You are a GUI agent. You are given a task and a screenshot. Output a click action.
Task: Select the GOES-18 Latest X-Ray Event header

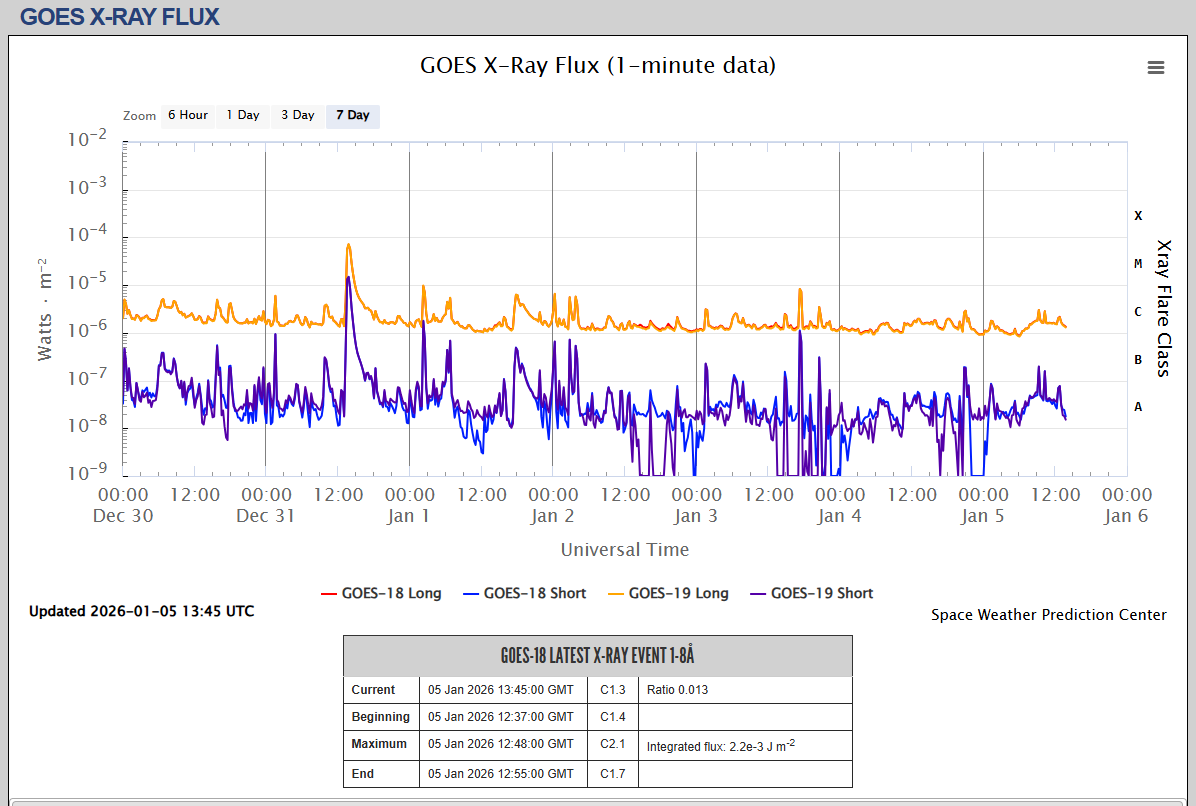(597, 656)
